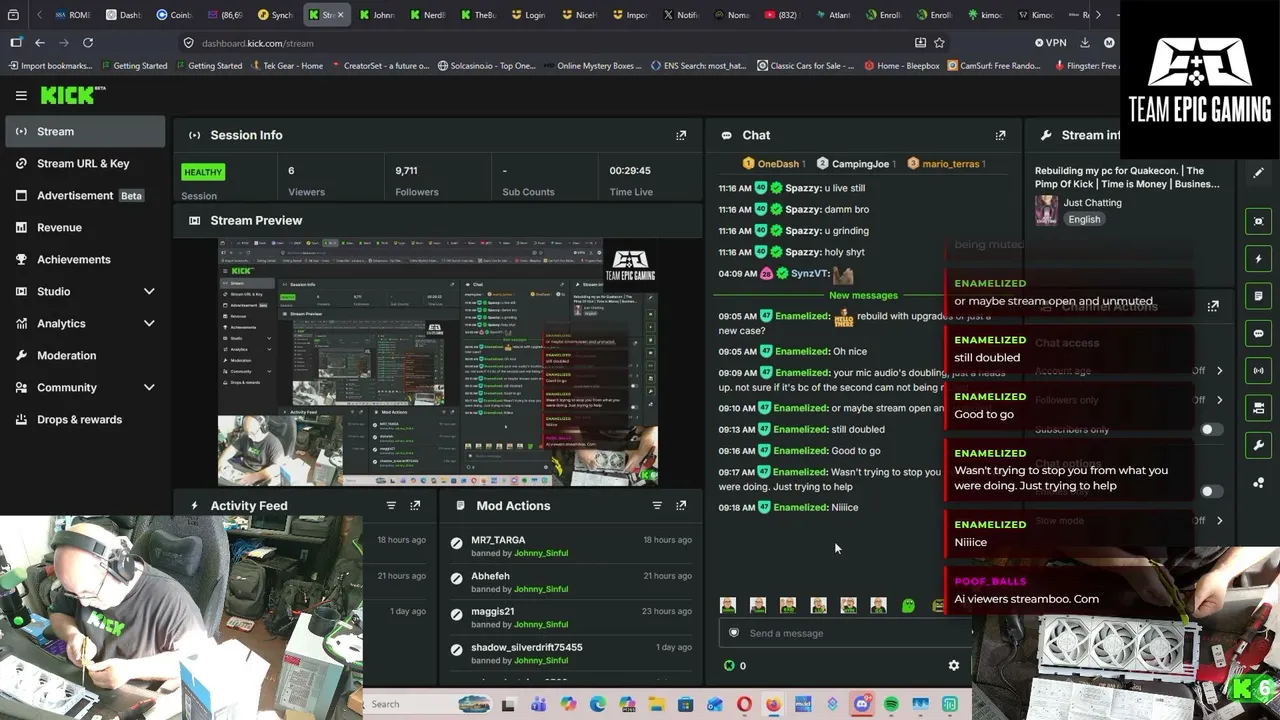Click the lightning bolt quick-actions icon in right rail
This screenshot has width=1280, height=720.
coord(1259,259)
